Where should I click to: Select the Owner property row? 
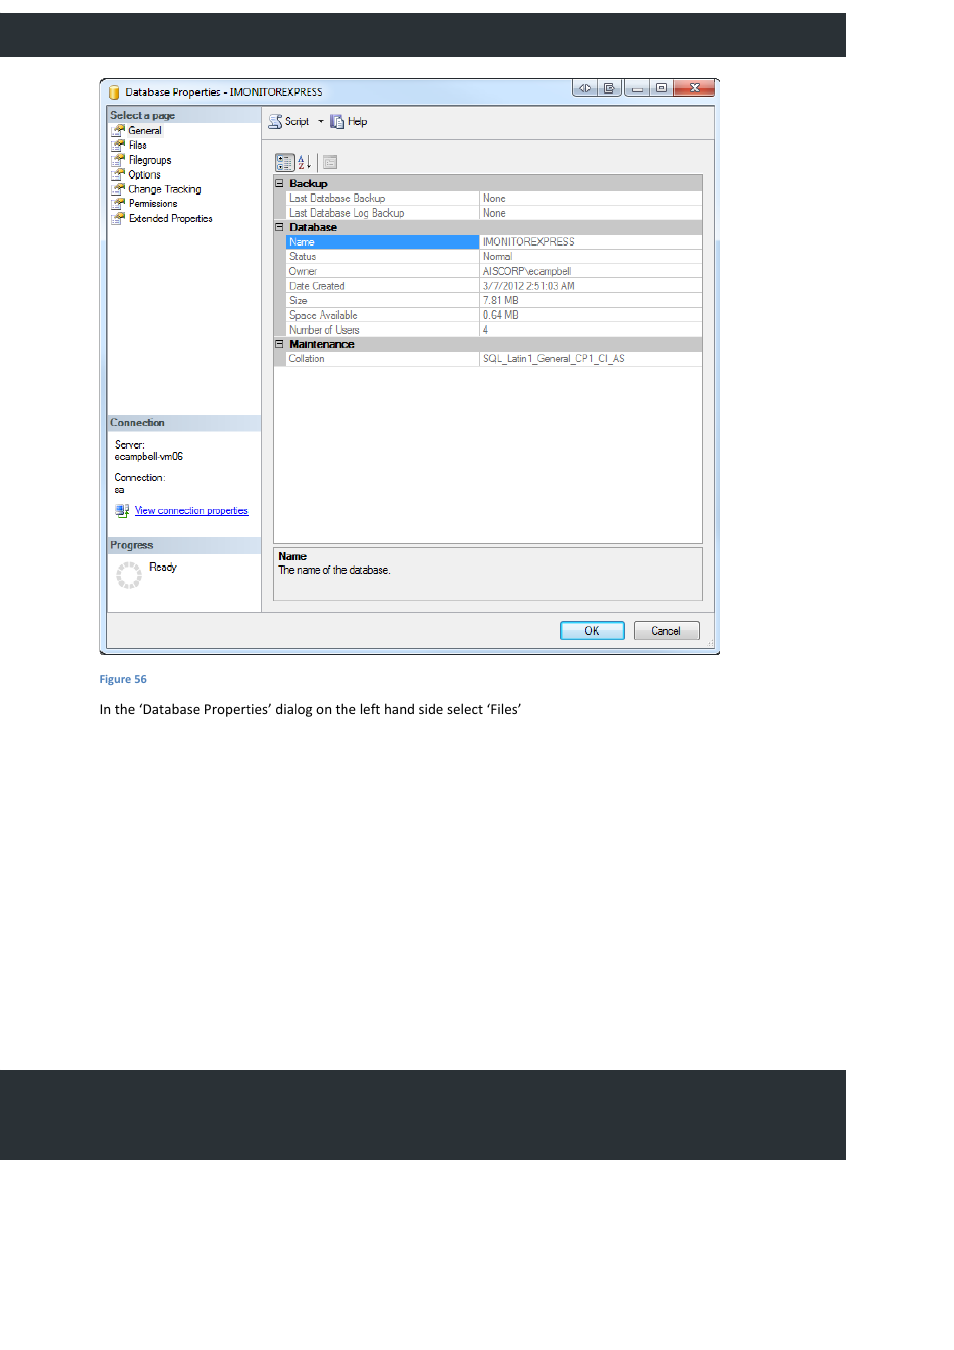tap(494, 271)
